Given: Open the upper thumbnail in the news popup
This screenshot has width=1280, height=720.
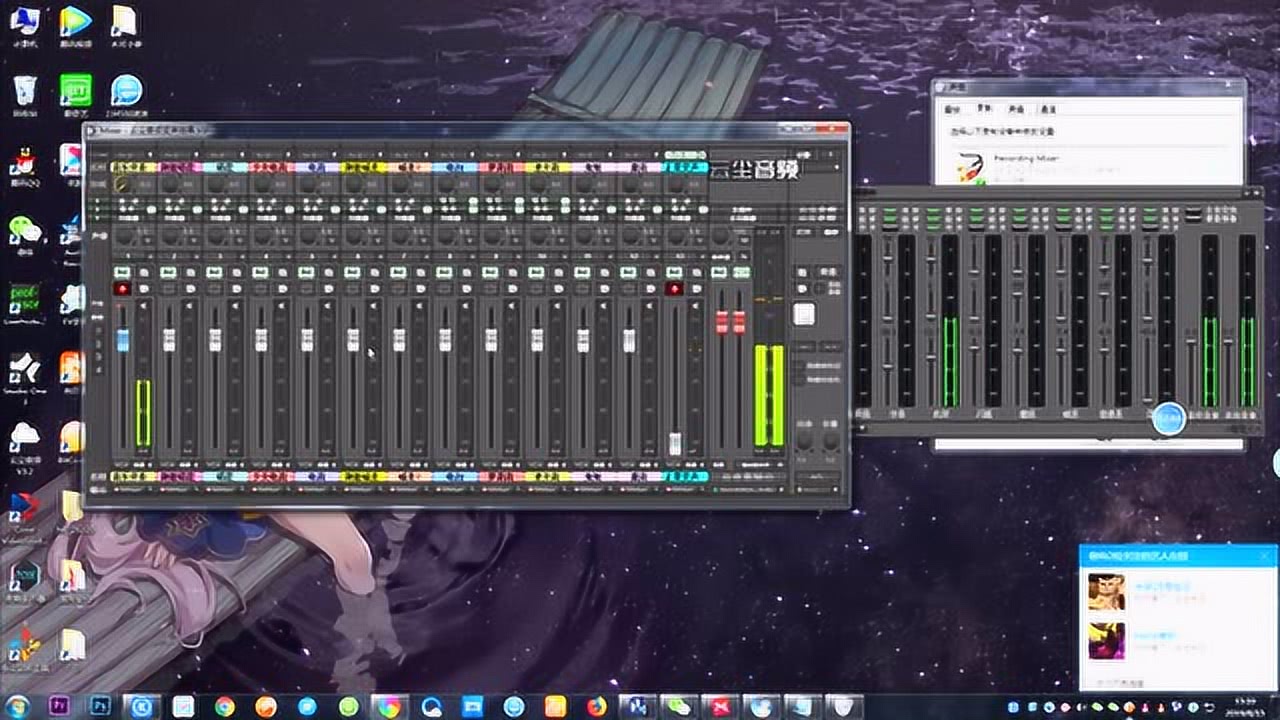Looking at the screenshot, I should 1107,591.
